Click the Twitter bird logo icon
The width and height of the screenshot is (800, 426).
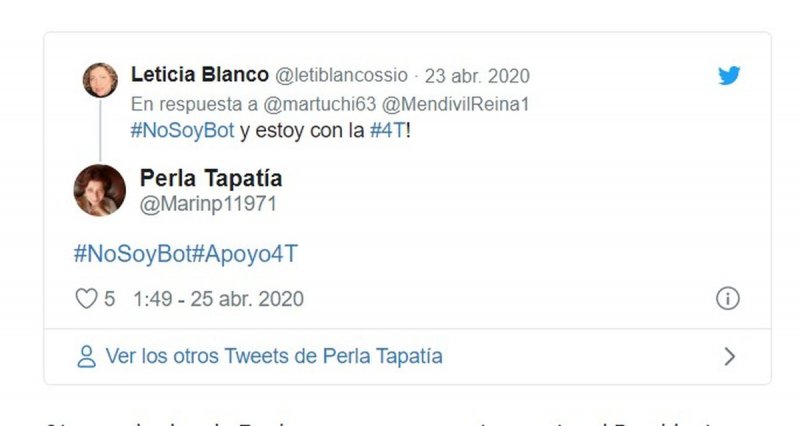[x=729, y=76]
